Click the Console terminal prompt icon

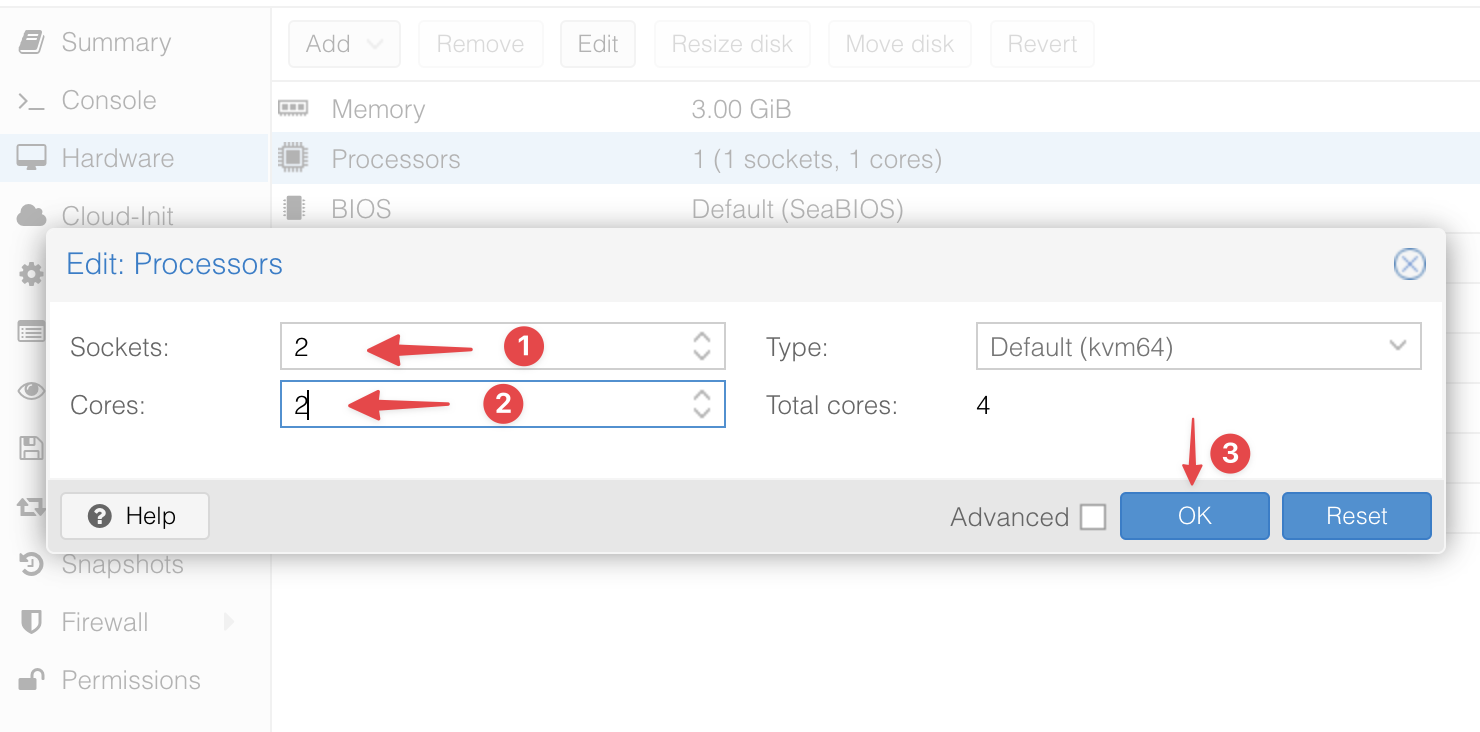pyautogui.click(x=31, y=101)
